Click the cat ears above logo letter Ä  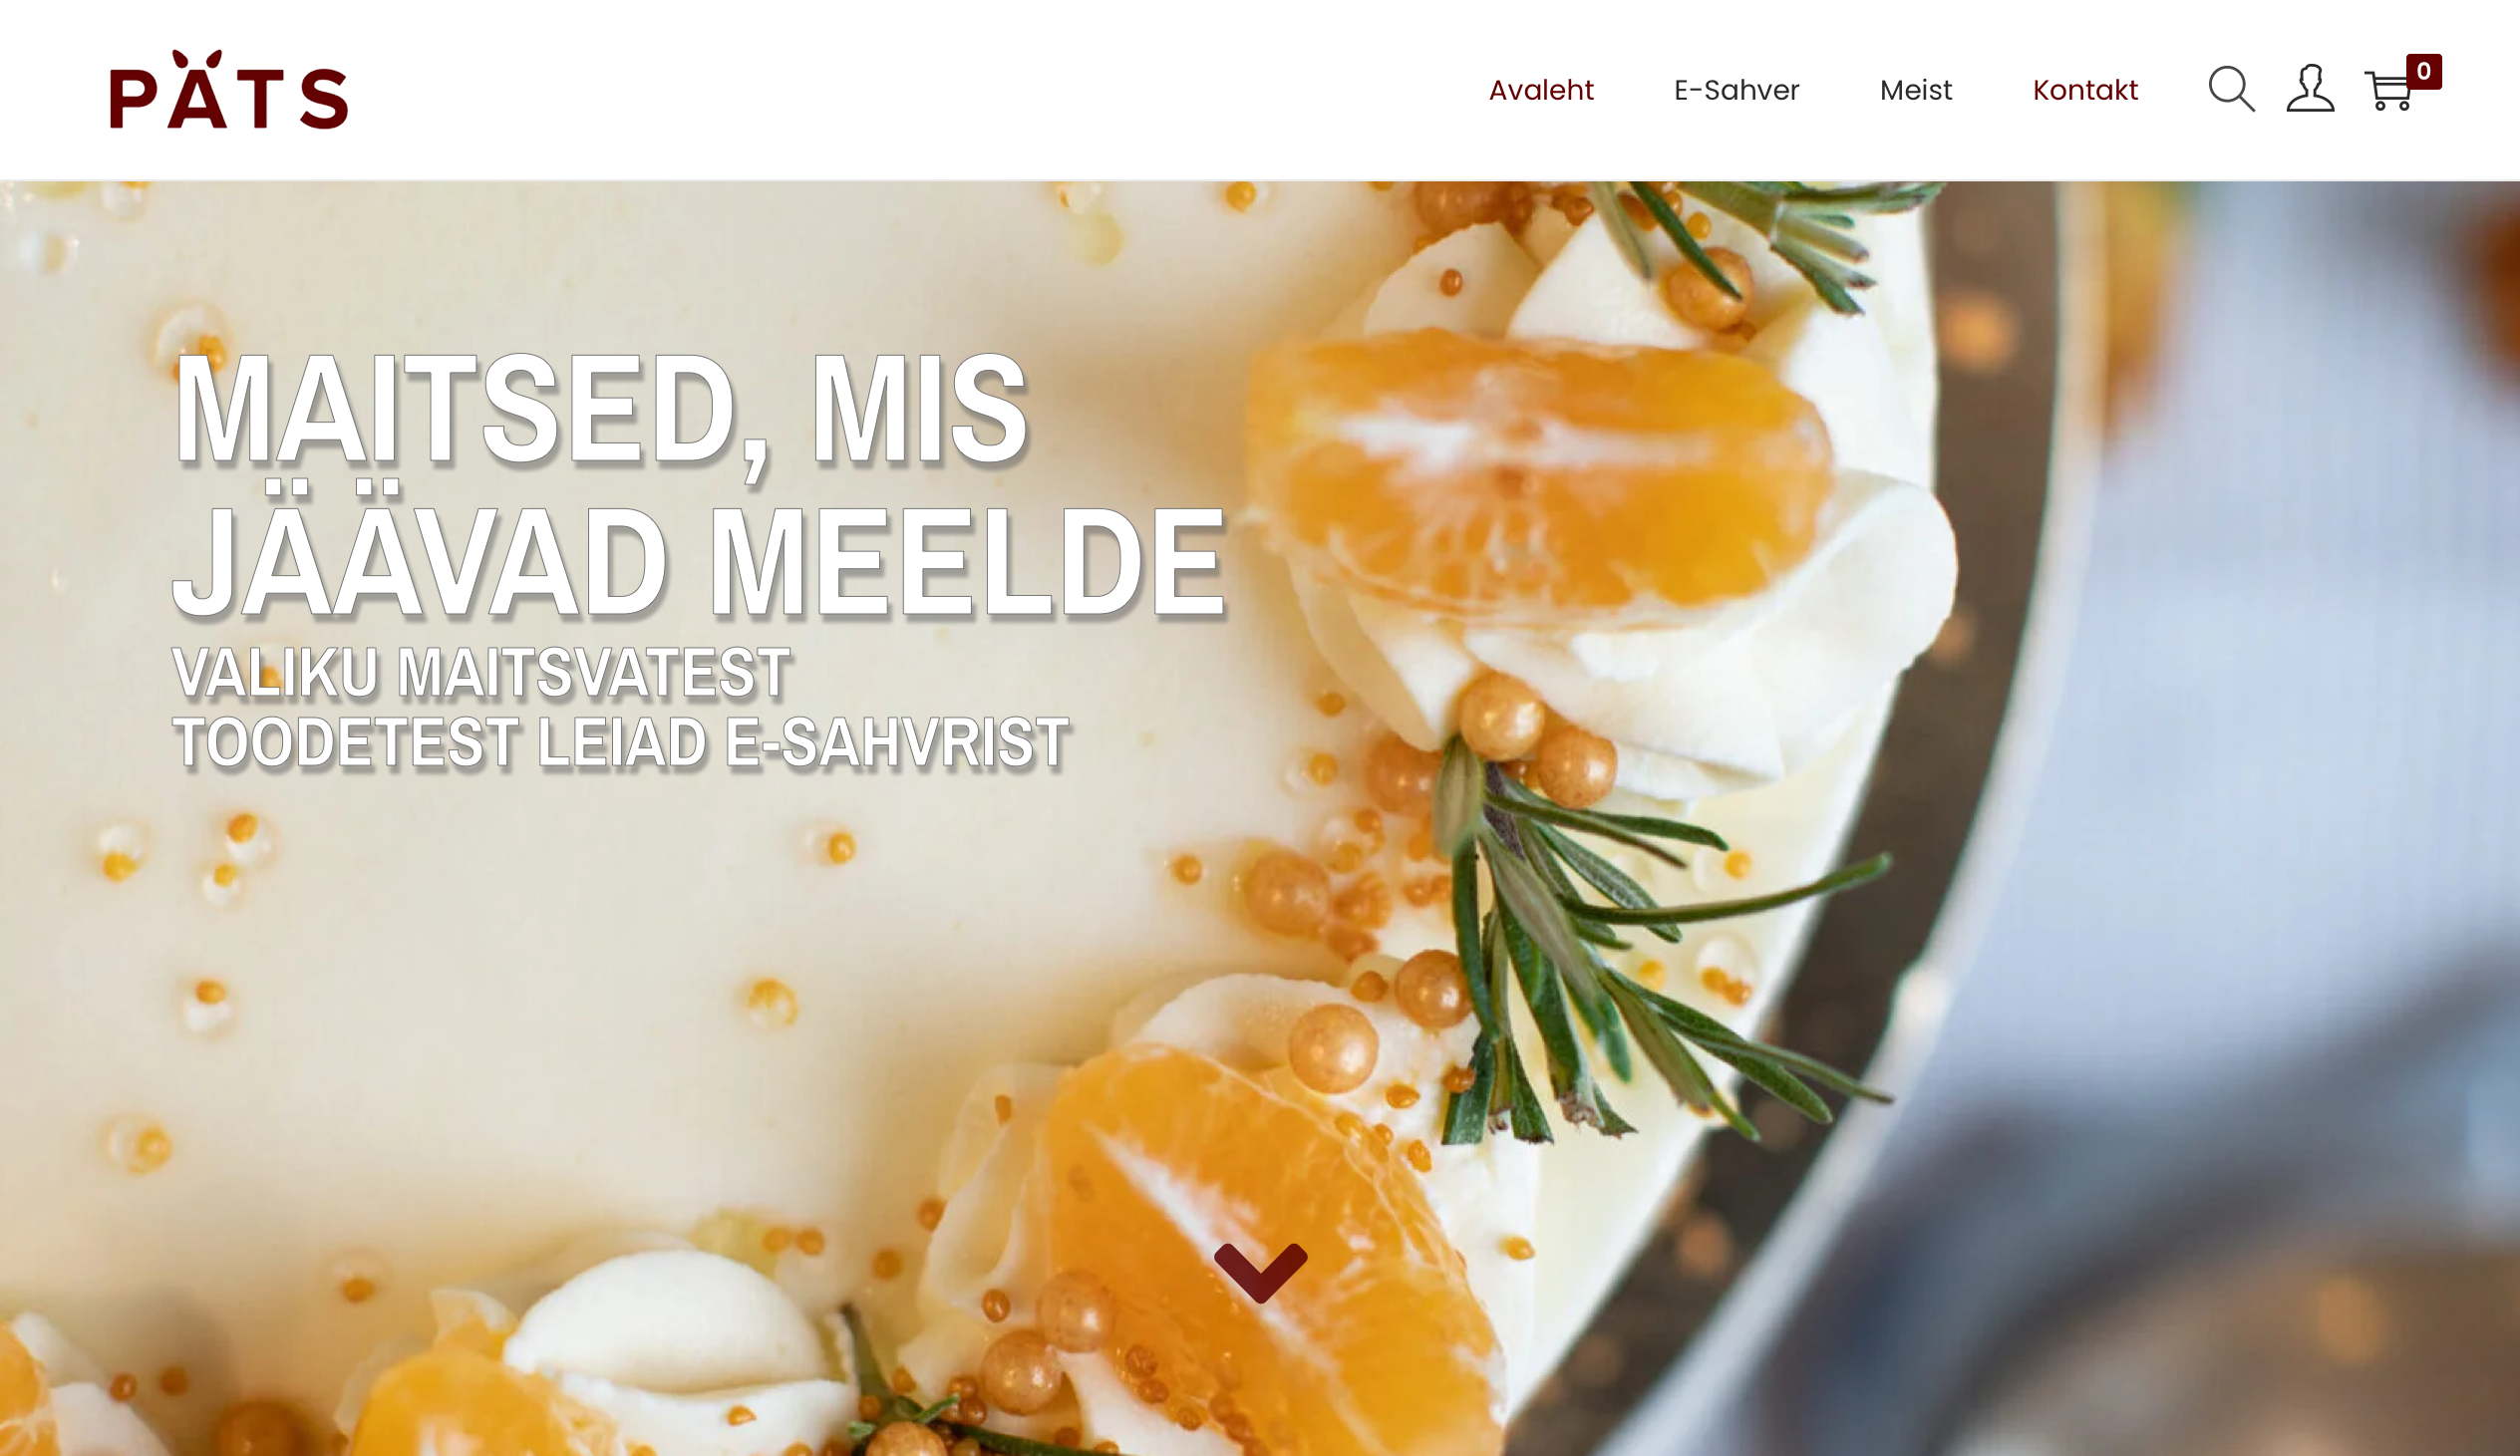197,57
